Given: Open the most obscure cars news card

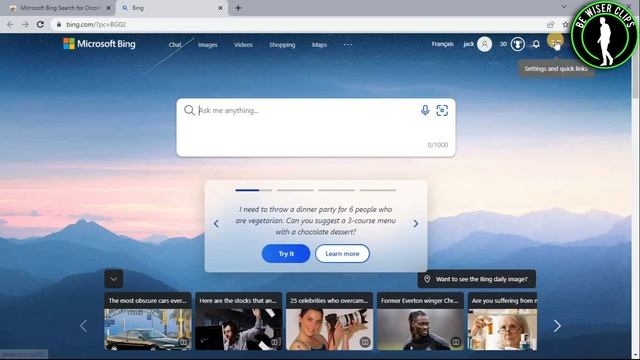Looking at the screenshot, I should 148,321.
